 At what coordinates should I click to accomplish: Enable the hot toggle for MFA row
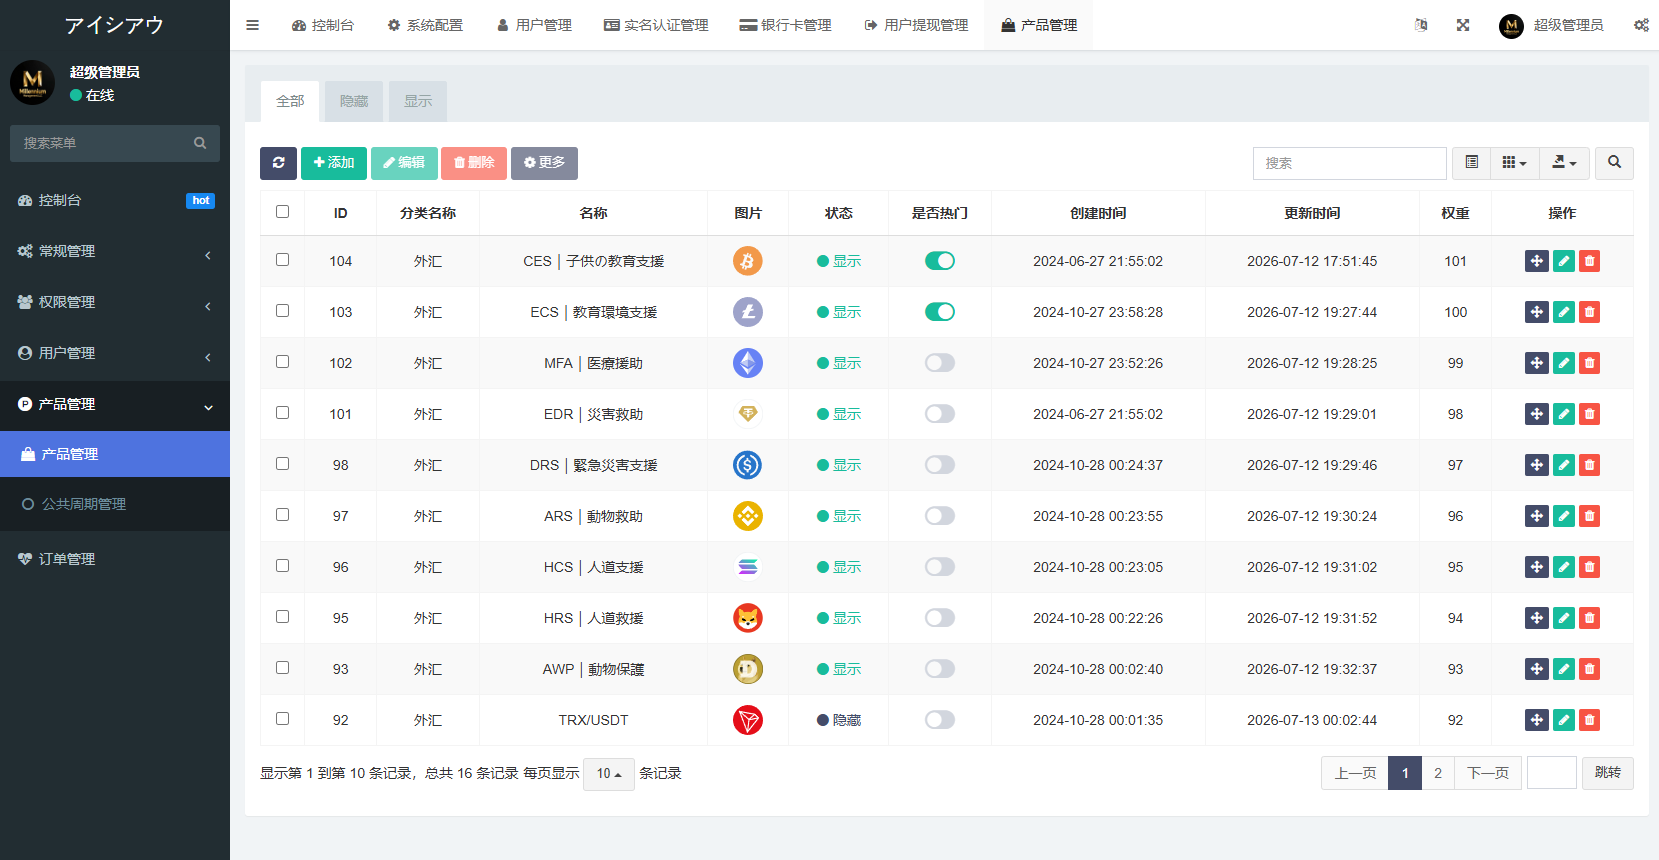click(x=940, y=363)
